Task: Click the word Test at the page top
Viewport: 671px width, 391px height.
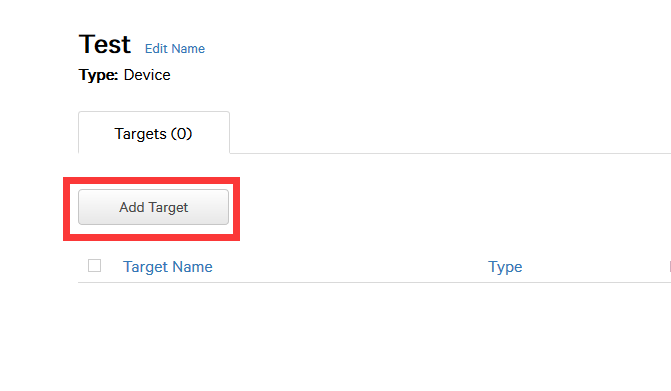Action: point(105,44)
